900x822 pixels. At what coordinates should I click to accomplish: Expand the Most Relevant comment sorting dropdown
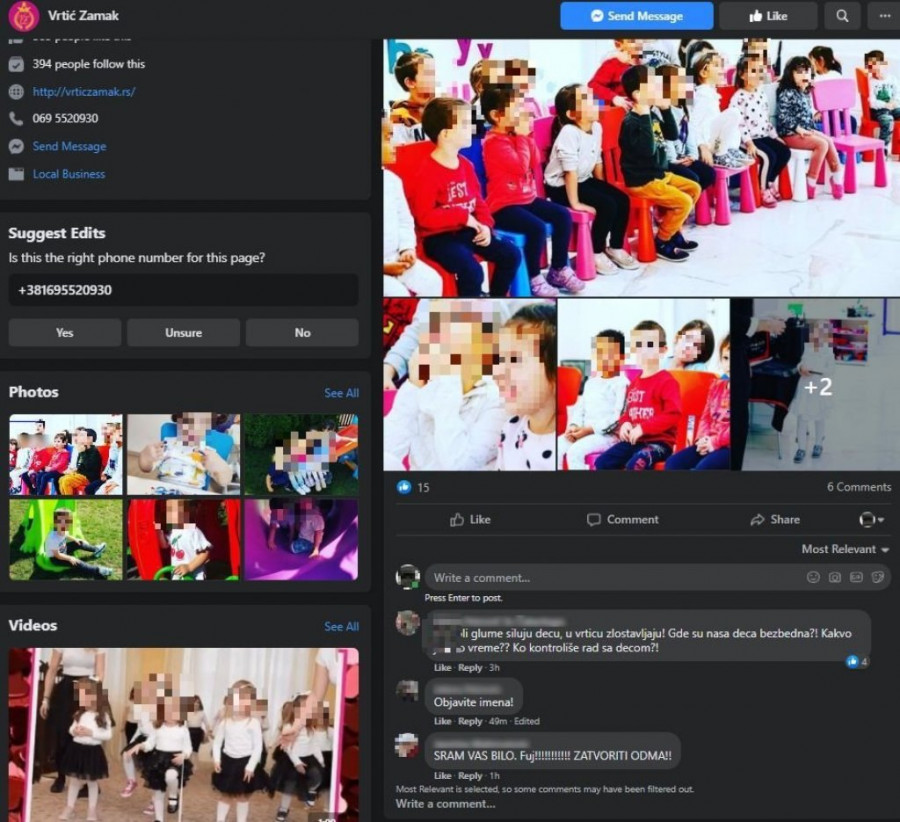[845, 549]
